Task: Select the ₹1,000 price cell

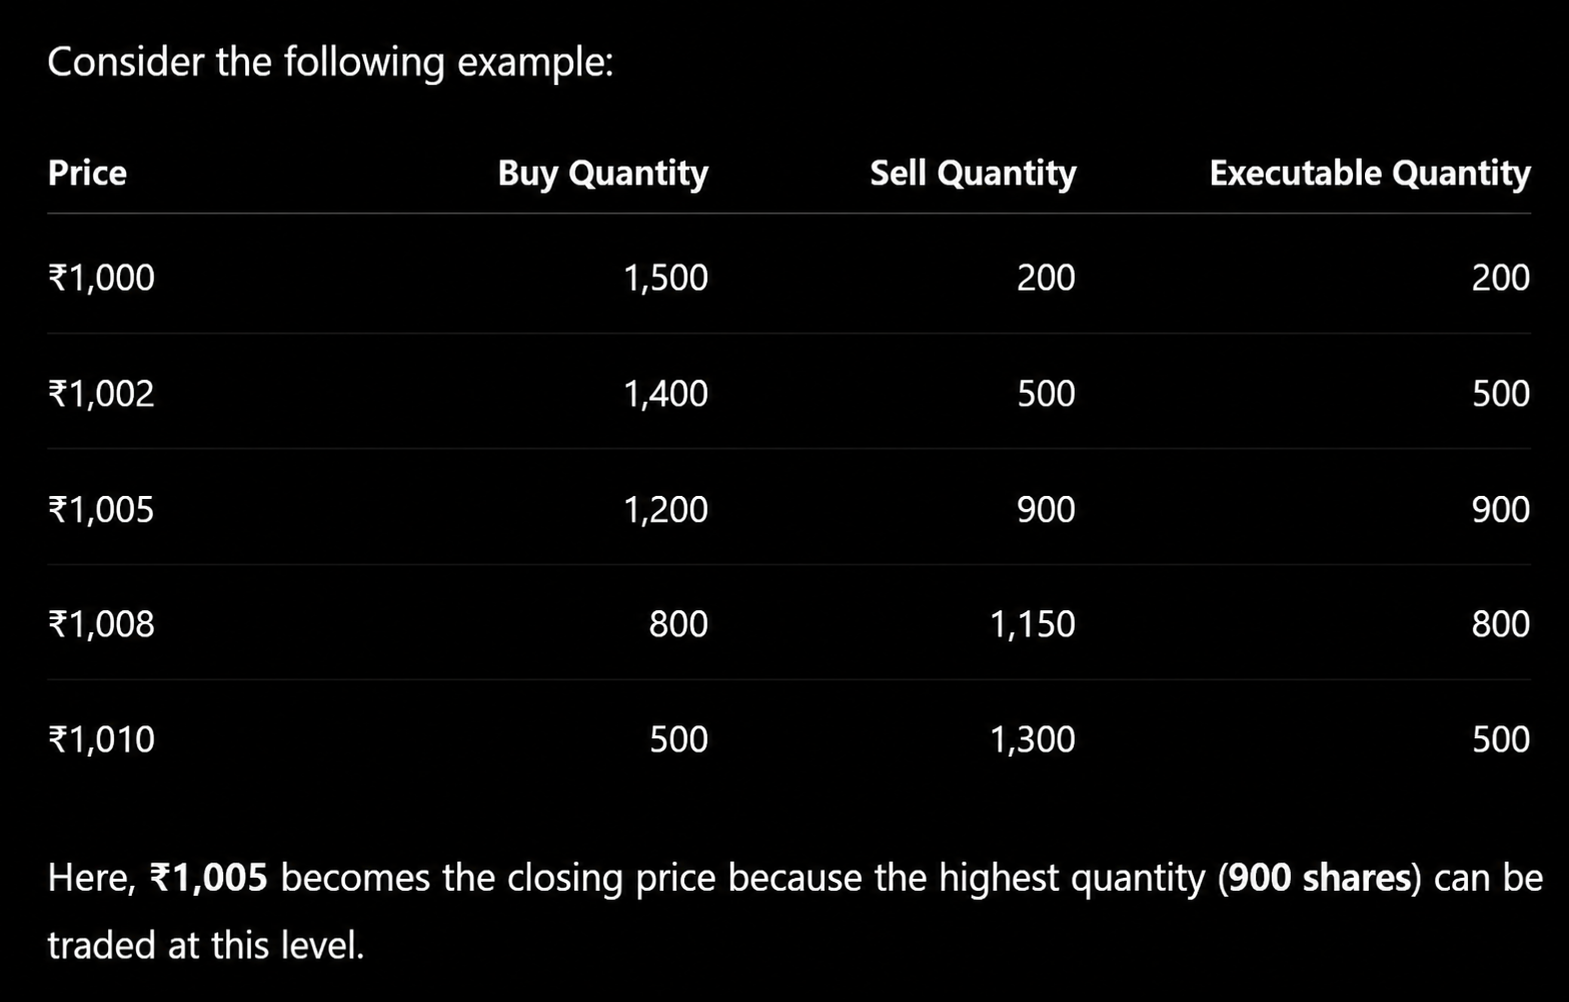Action: (101, 277)
